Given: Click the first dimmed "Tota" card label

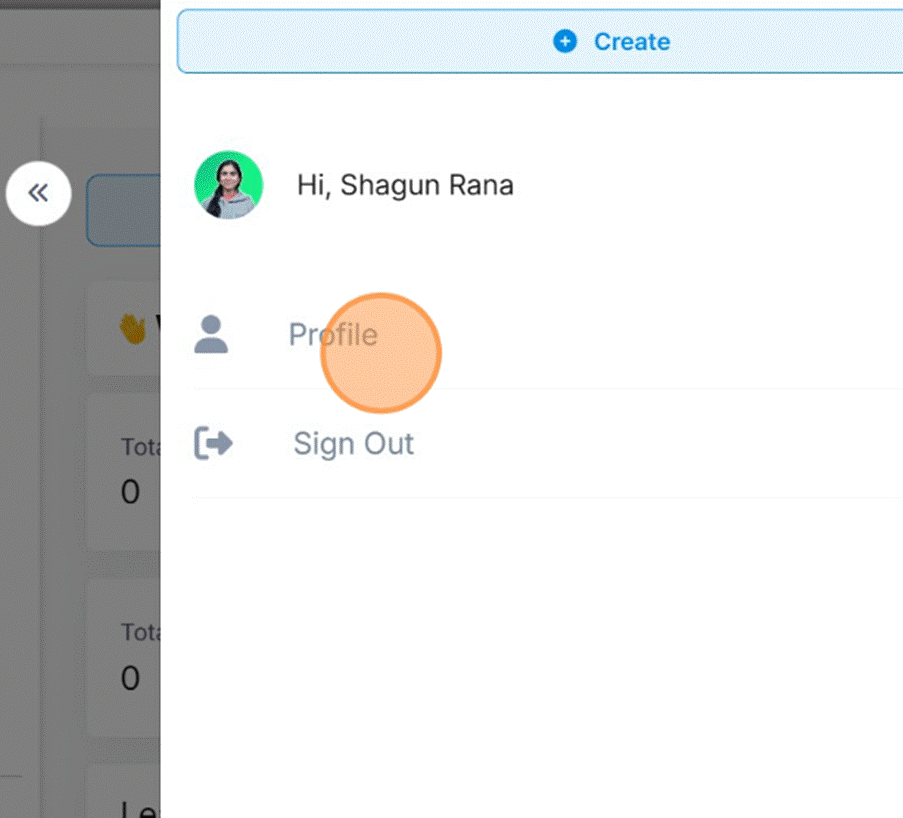Looking at the screenshot, I should coord(140,446).
